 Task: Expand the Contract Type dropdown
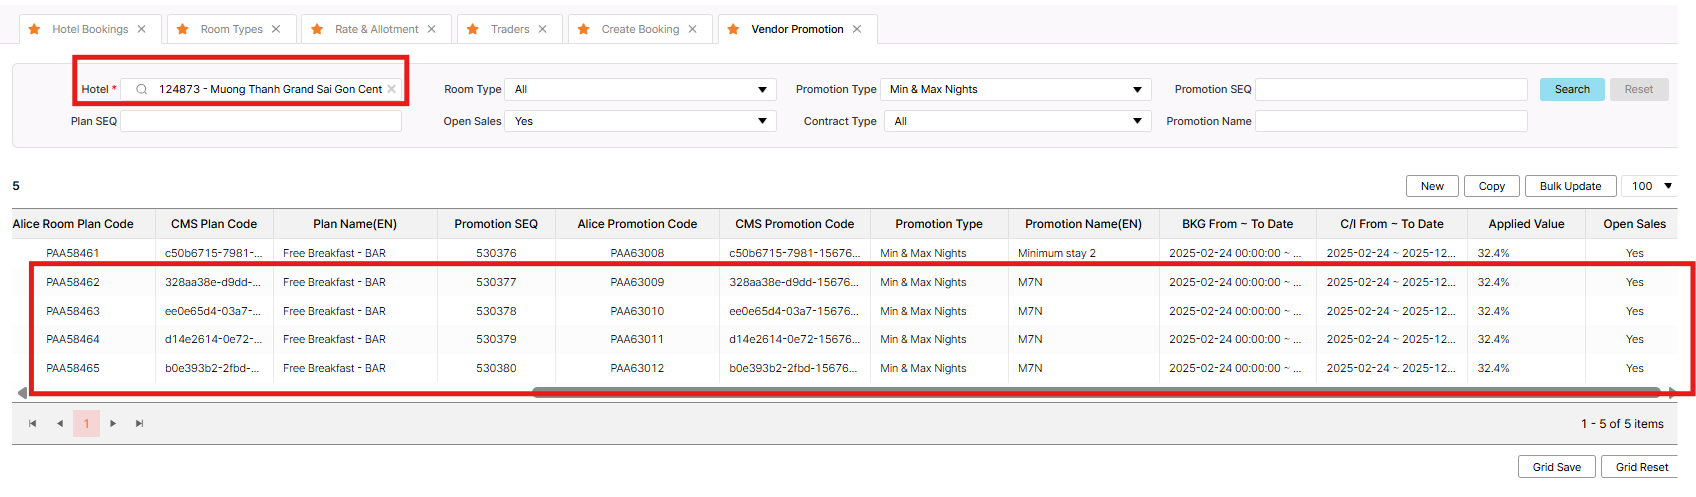1016,121
